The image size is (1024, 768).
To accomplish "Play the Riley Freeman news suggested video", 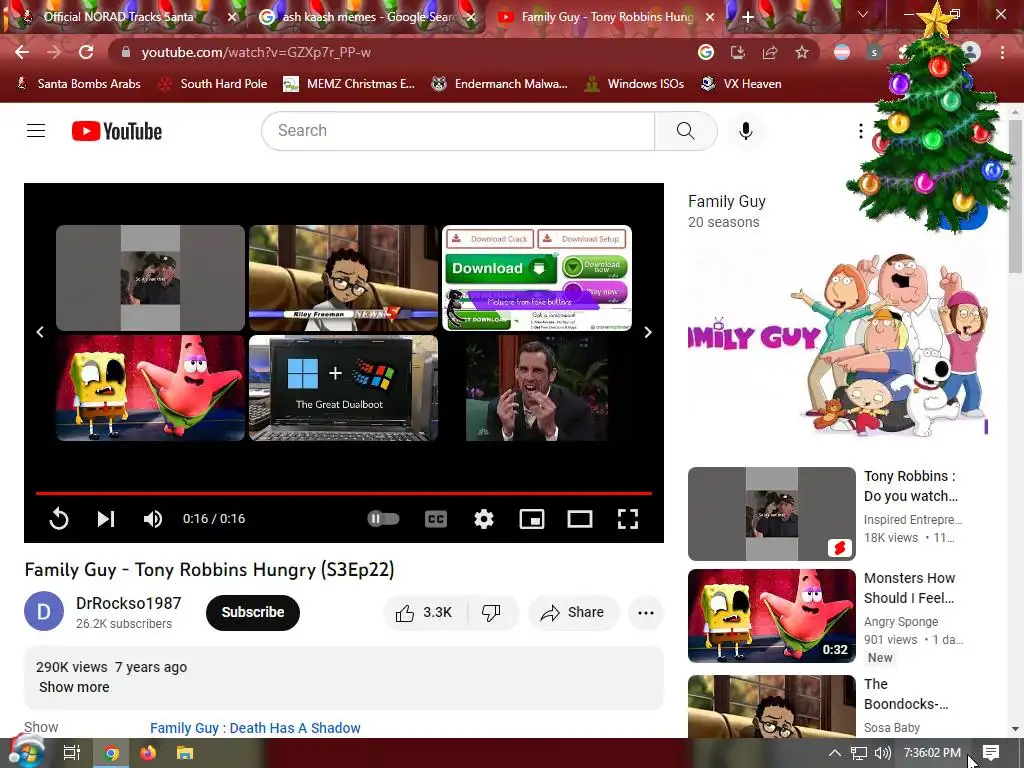I will coord(344,278).
